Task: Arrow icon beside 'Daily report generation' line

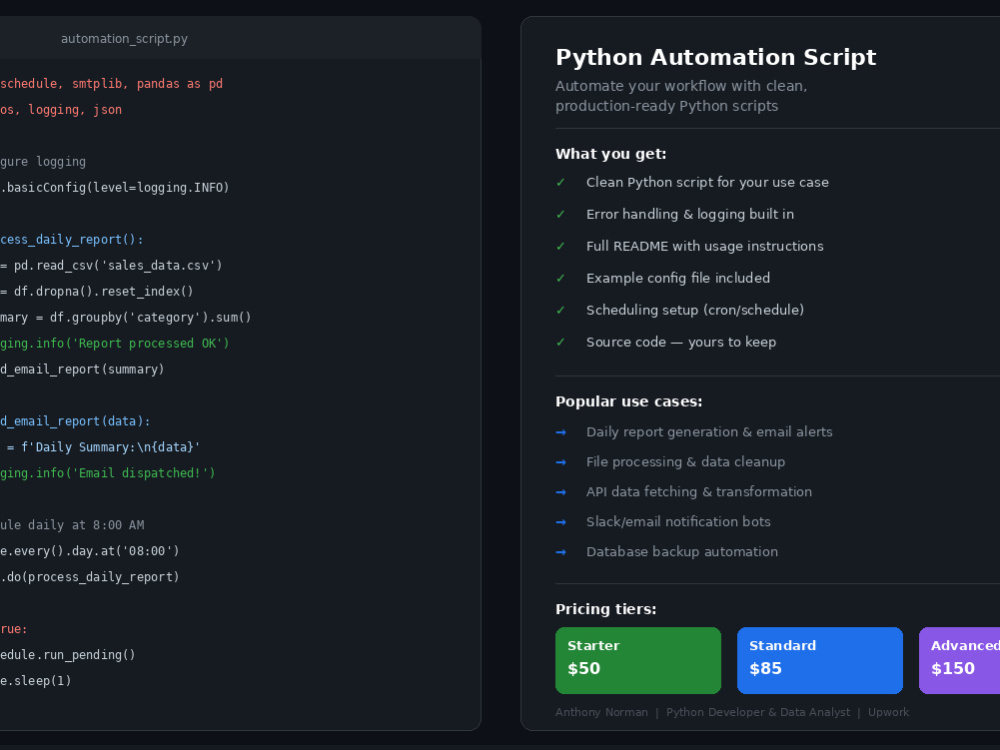Action: click(561, 432)
